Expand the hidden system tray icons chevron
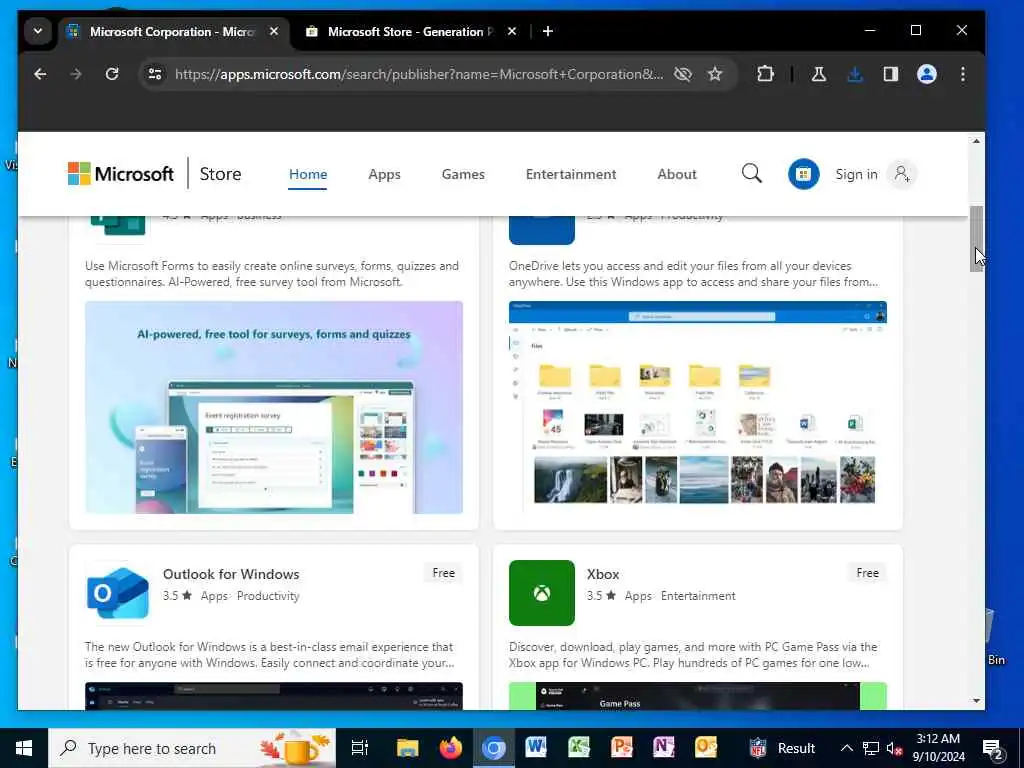This screenshot has height=768, width=1024. point(846,748)
